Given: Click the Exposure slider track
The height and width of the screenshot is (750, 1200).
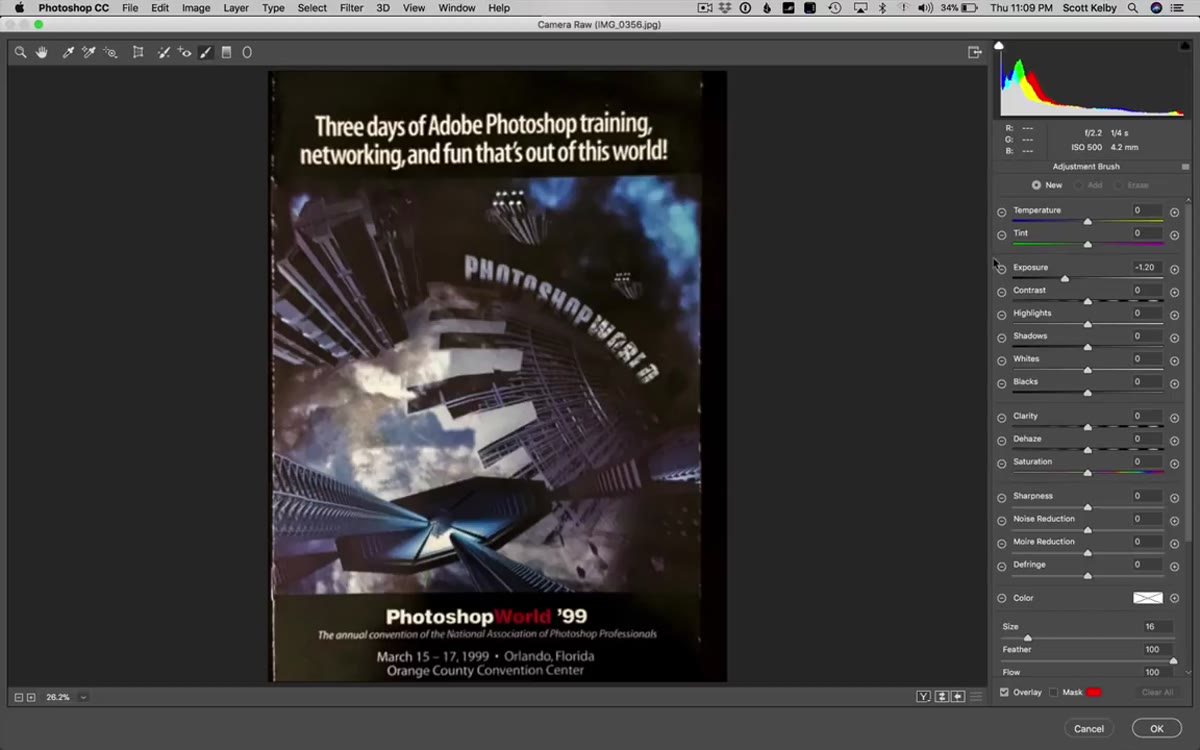Looking at the screenshot, I should 1088,279.
